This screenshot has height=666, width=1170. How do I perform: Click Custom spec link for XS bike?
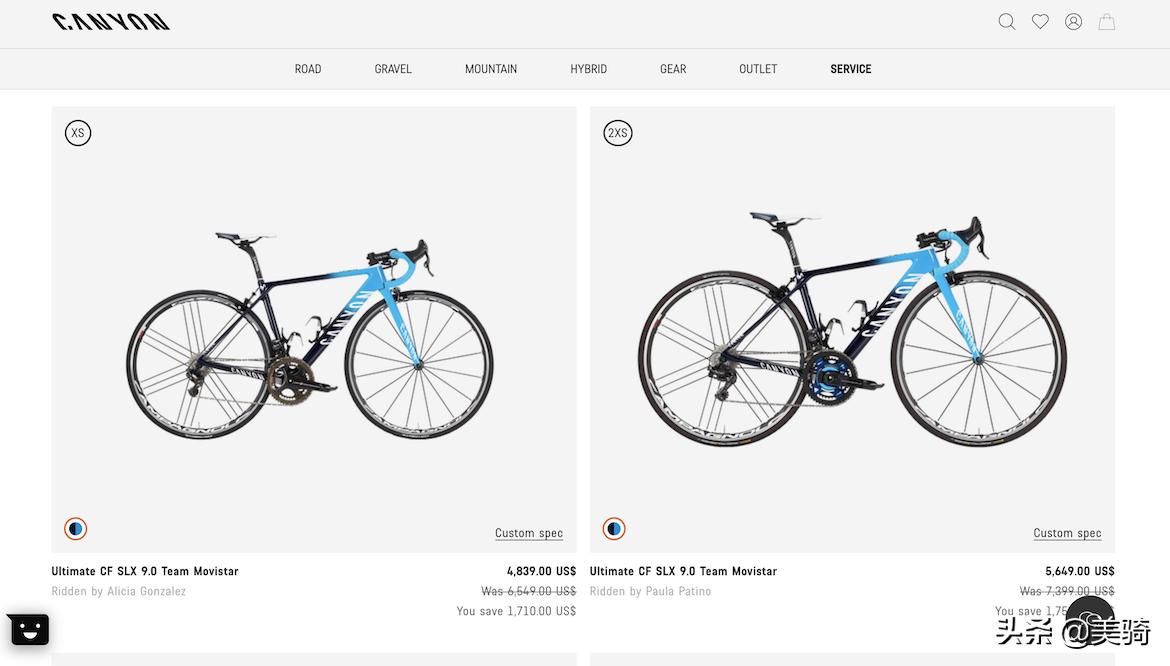pyautogui.click(x=529, y=533)
